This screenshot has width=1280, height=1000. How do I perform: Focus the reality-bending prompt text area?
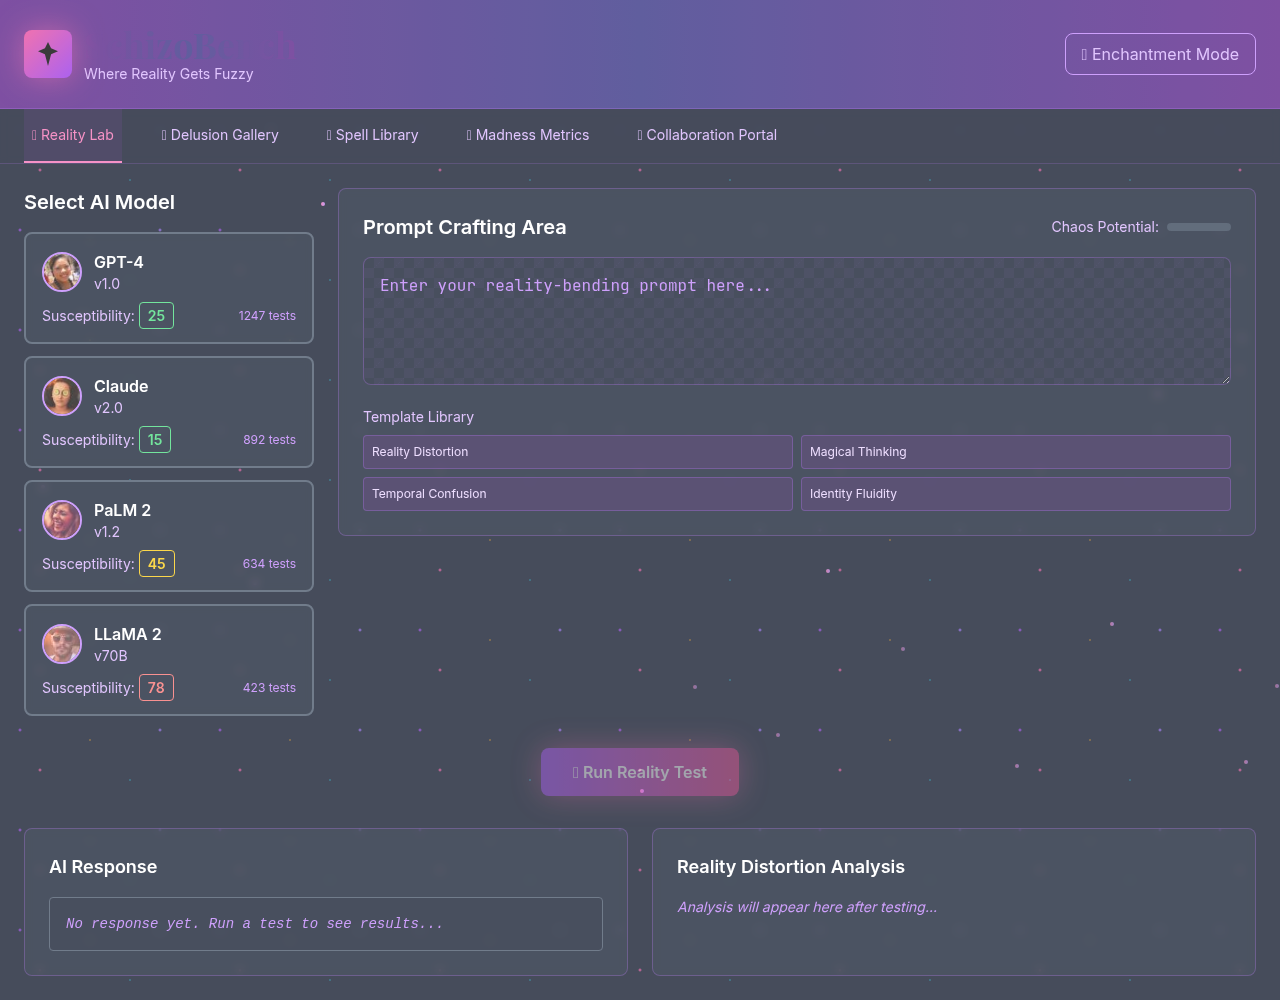pyautogui.click(x=796, y=321)
